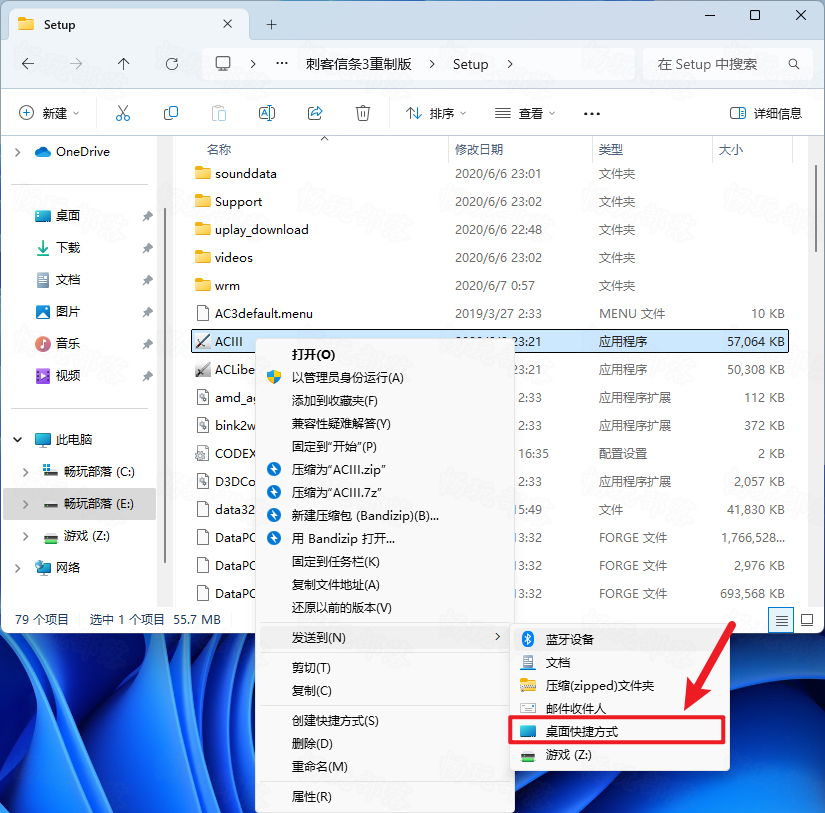This screenshot has width=825, height=813.
Task: Click the Share icon in toolbar
Action: coord(315,113)
